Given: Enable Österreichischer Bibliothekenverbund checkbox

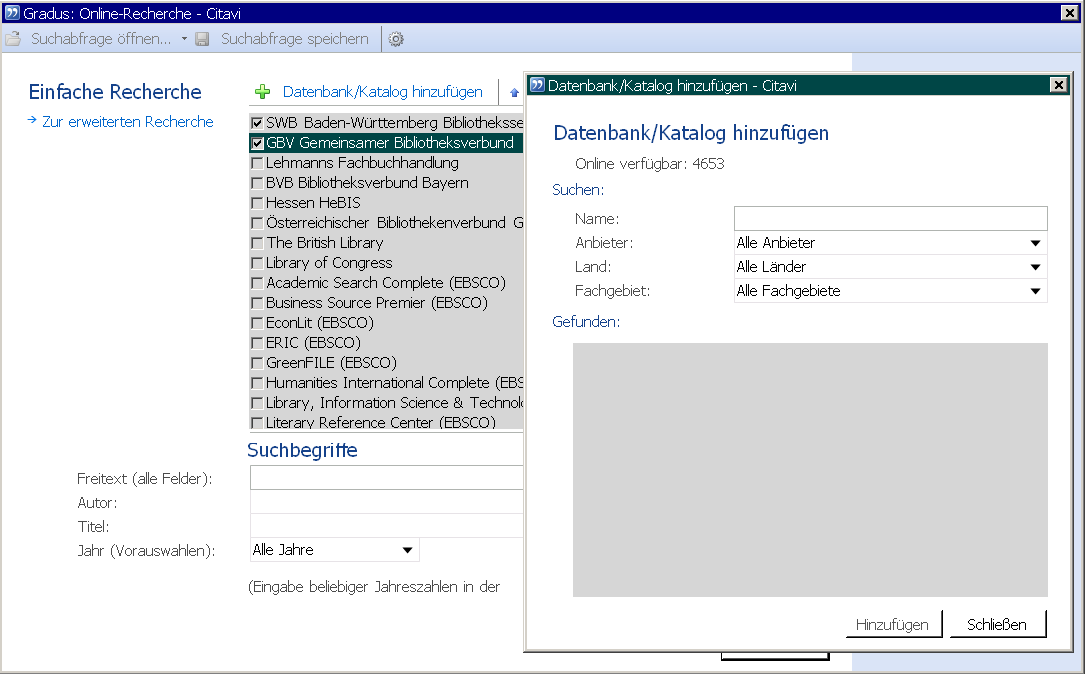Looking at the screenshot, I should [x=257, y=223].
